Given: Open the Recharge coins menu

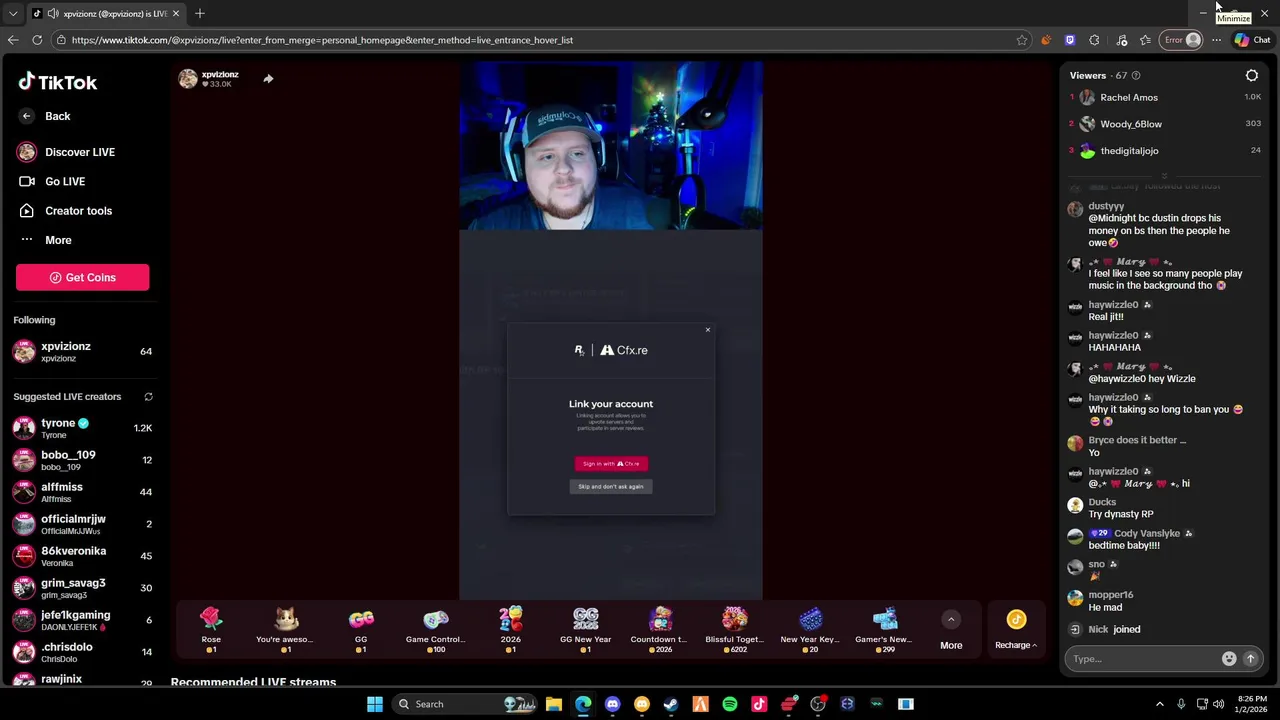Looking at the screenshot, I should point(1016,631).
